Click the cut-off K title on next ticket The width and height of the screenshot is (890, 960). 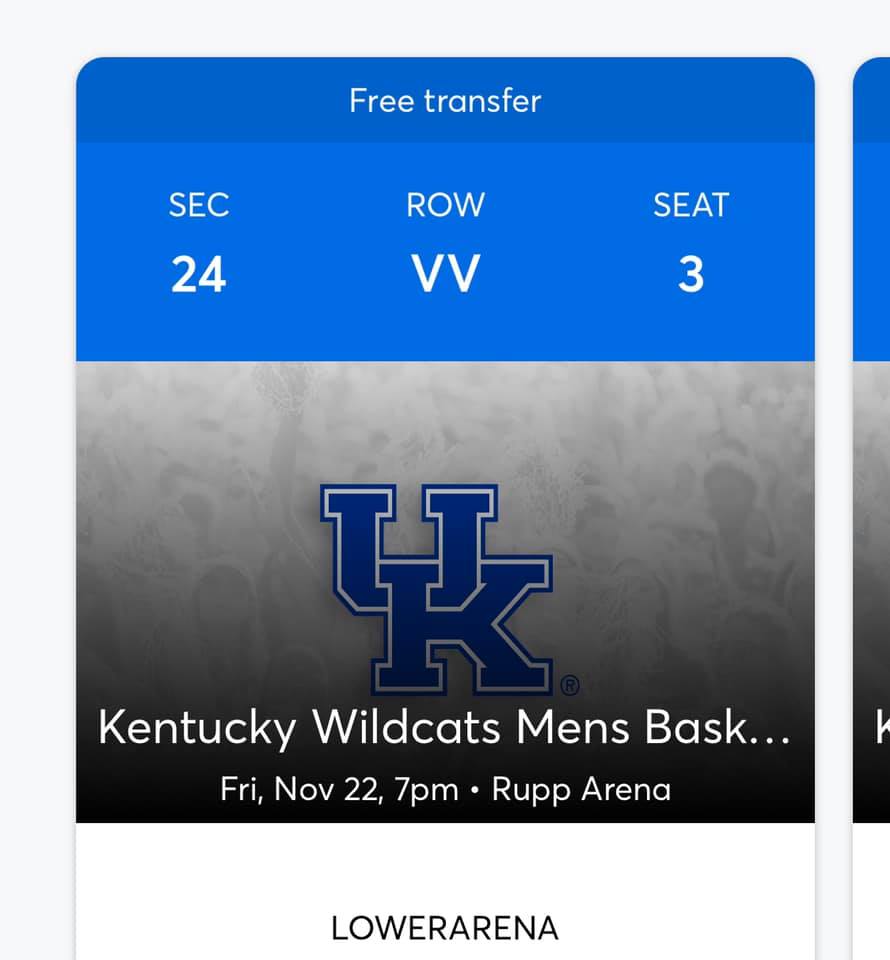coord(881,729)
